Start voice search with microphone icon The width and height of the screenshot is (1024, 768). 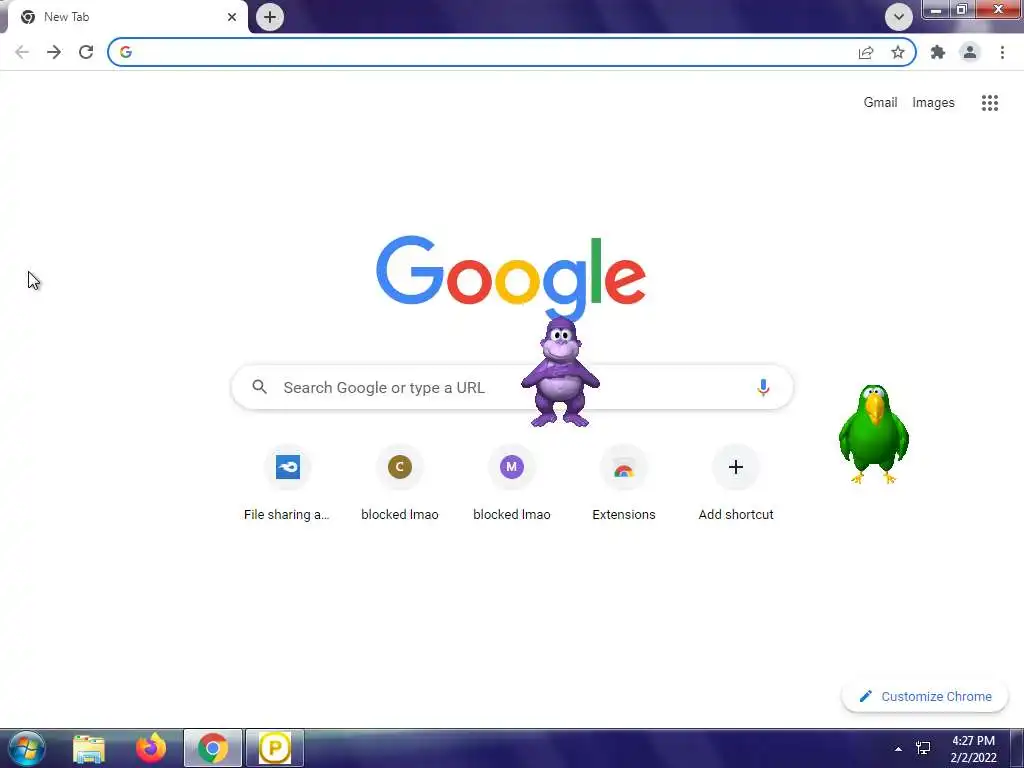(x=763, y=387)
